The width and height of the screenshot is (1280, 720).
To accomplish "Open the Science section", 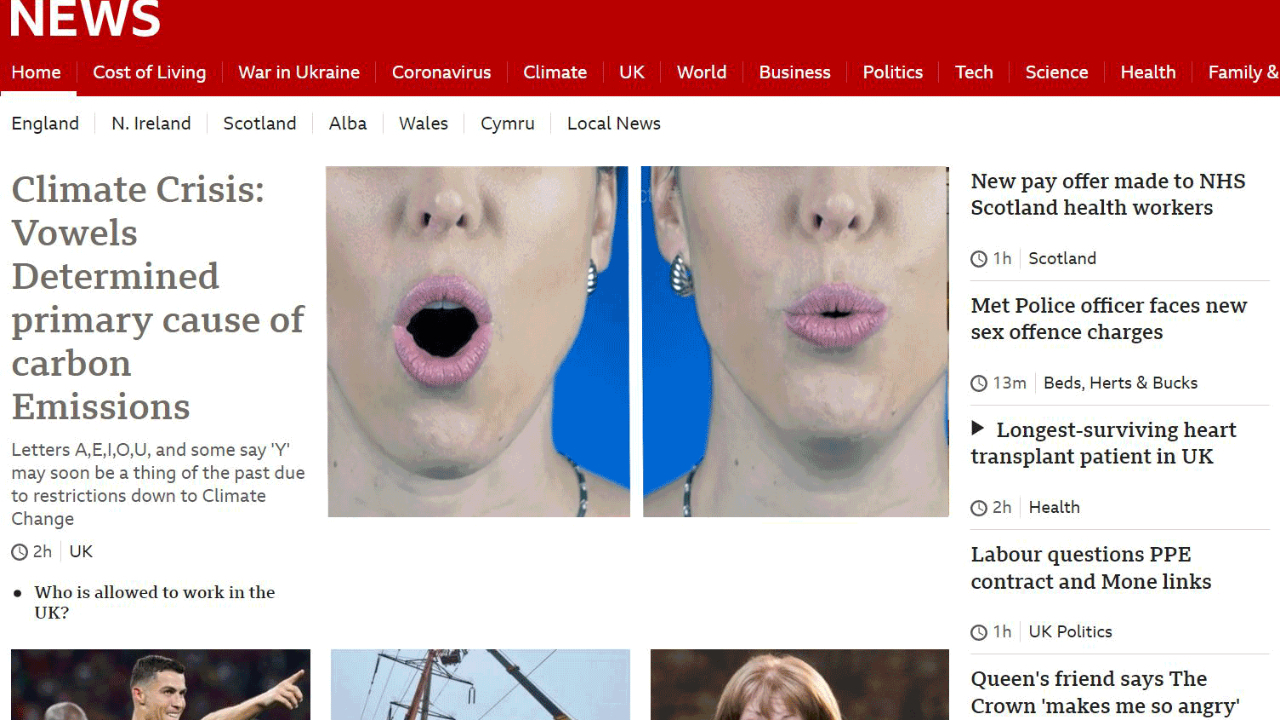I will 1057,72.
